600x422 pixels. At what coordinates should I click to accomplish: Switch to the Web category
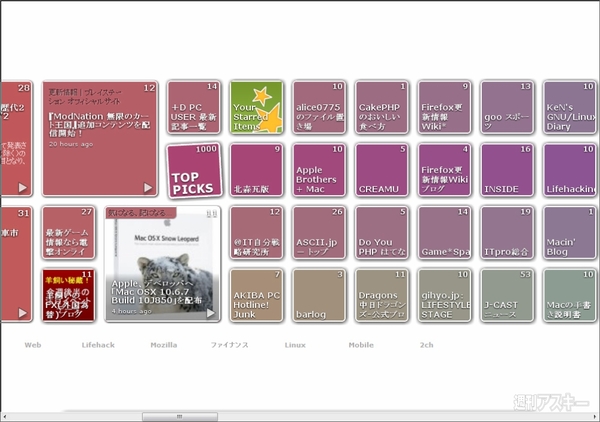(x=33, y=345)
